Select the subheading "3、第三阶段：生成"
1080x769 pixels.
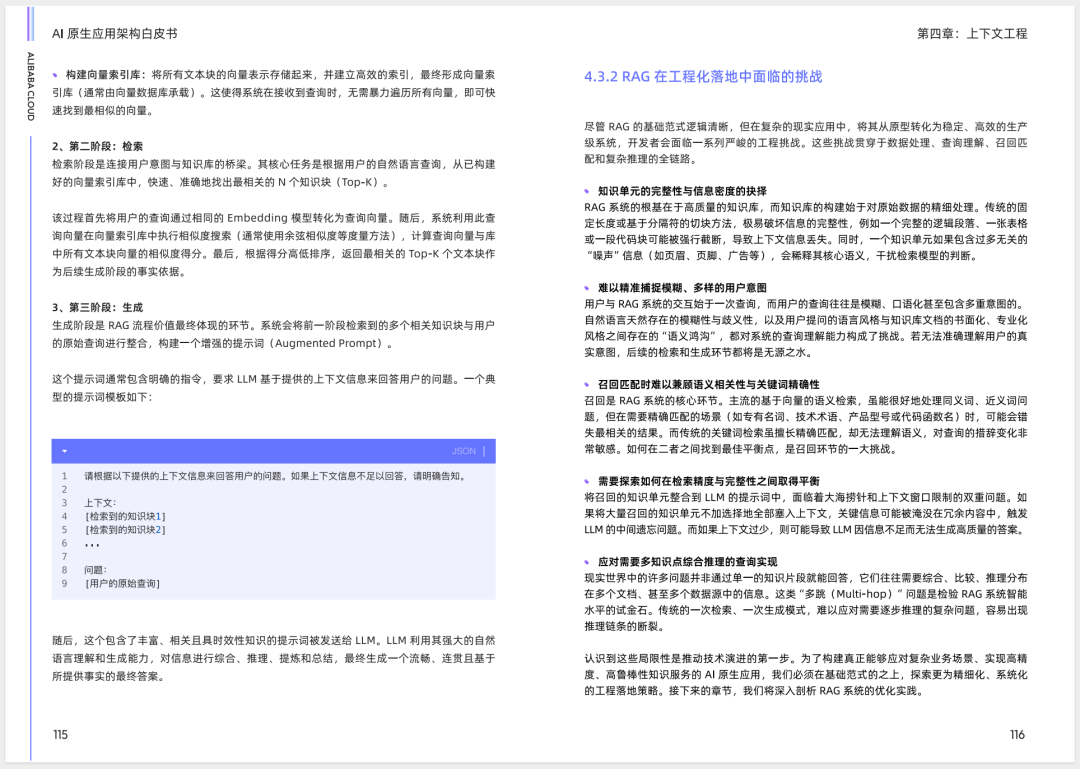[98, 307]
